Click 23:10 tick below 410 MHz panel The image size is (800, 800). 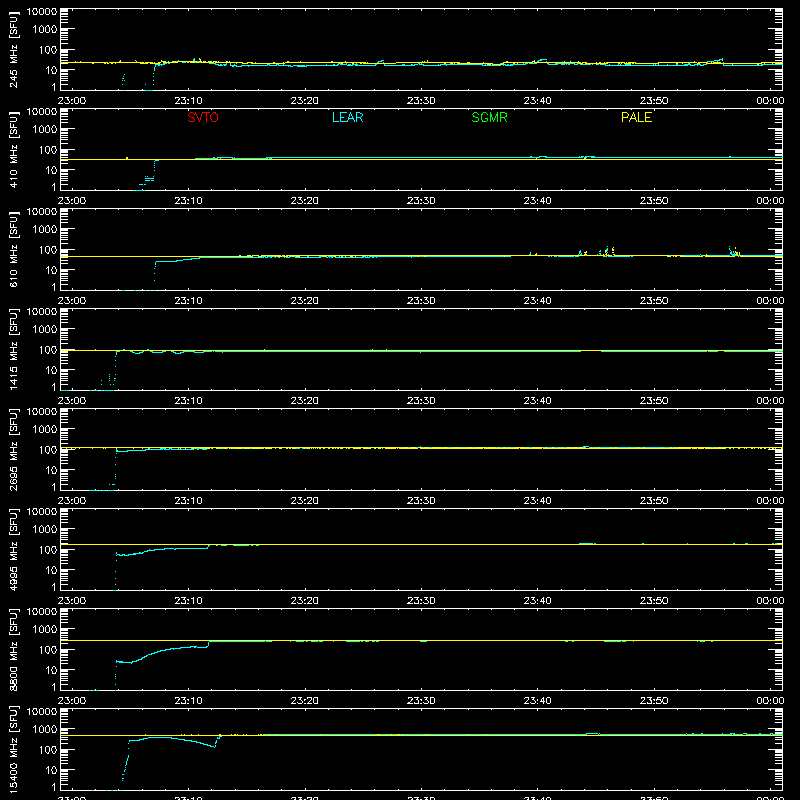pyautogui.click(x=188, y=201)
